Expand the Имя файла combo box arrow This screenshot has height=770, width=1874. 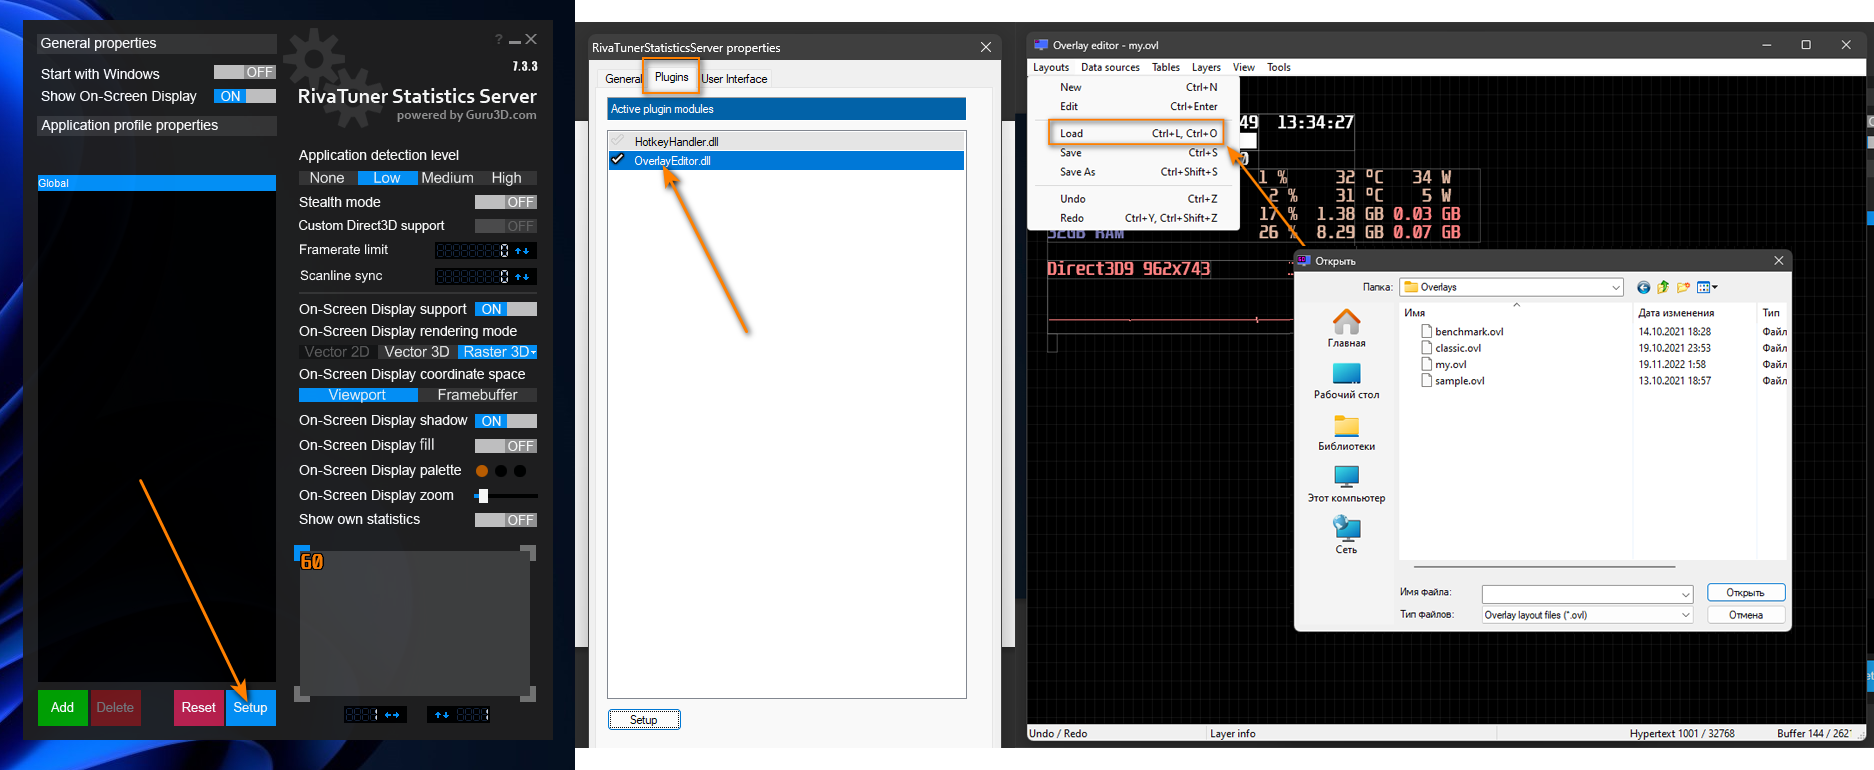point(1686,594)
